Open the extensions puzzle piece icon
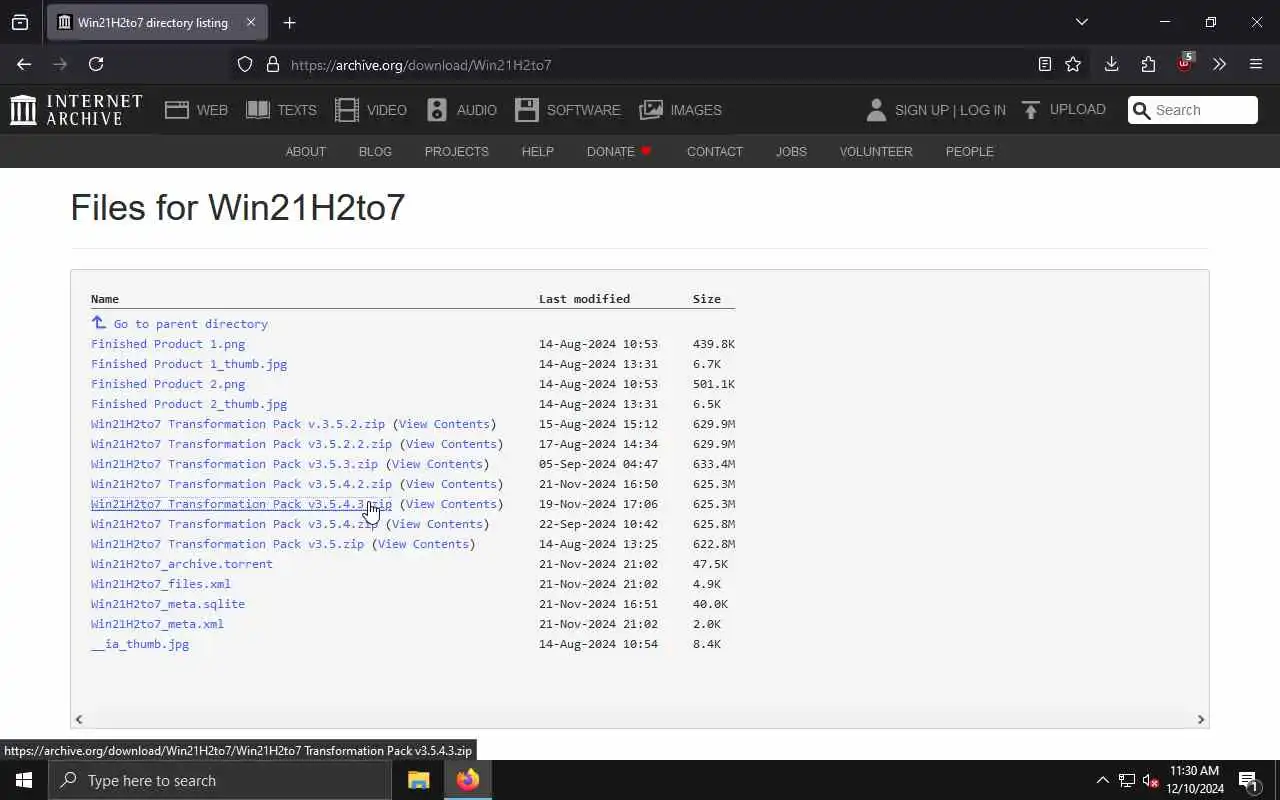Image resolution: width=1280 pixels, height=800 pixels. click(1148, 64)
